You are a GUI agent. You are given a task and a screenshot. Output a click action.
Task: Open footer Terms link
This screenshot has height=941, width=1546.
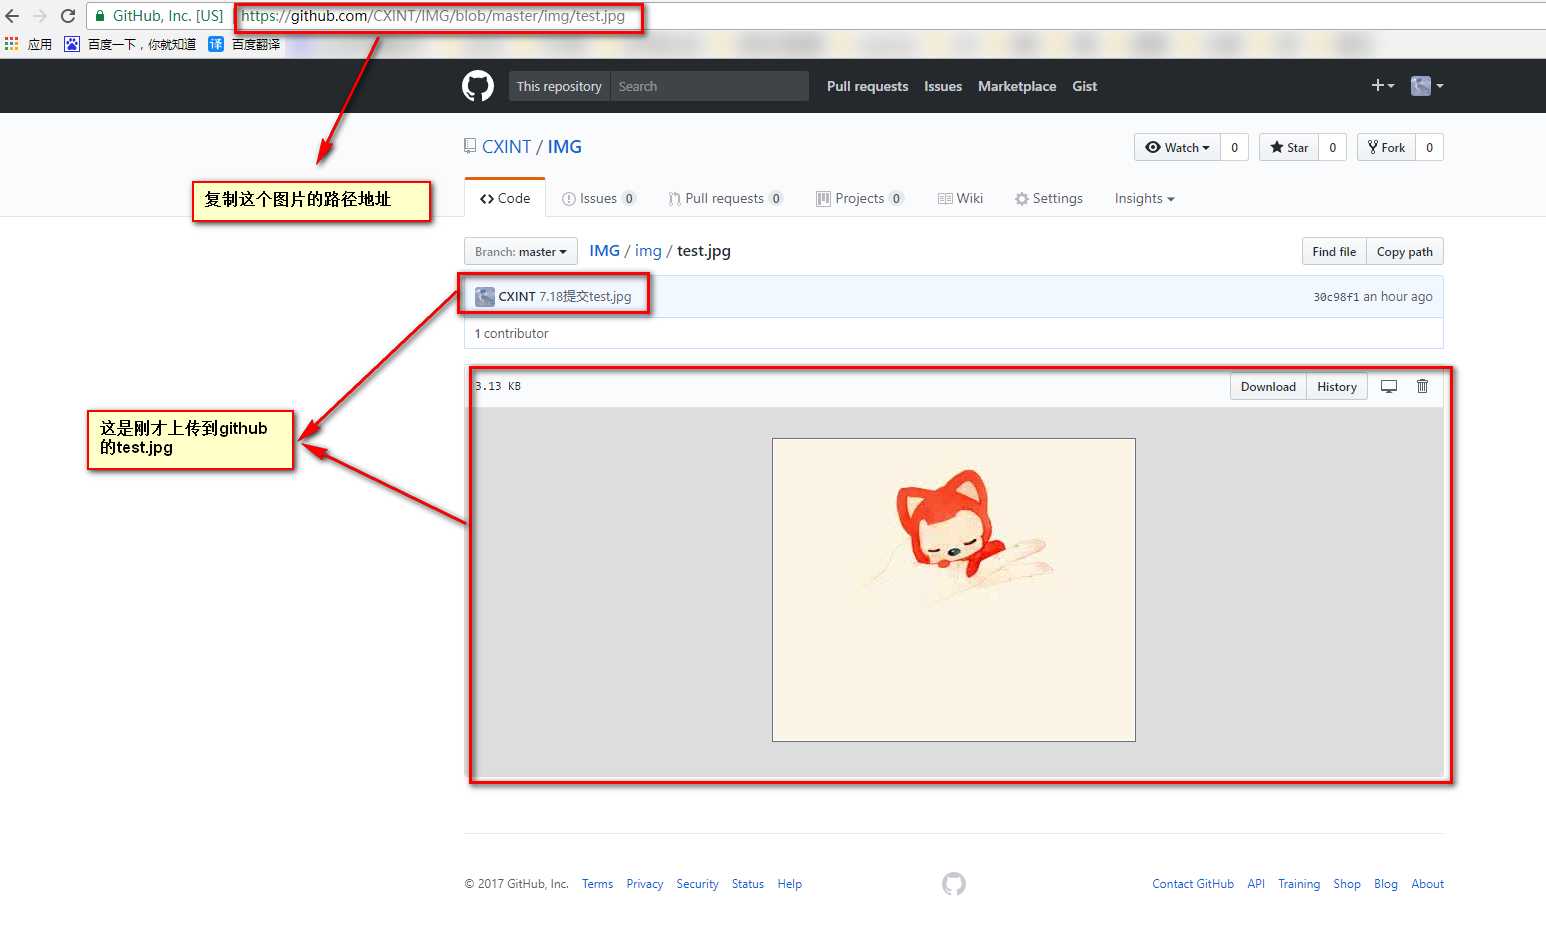(x=597, y=884)
